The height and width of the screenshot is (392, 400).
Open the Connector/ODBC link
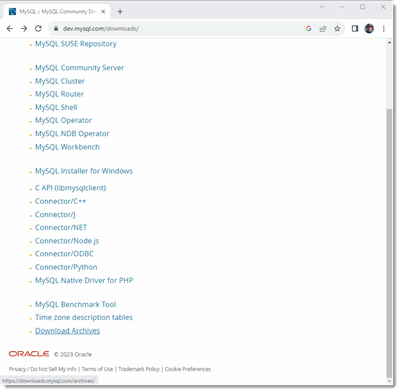pos(64,254)
